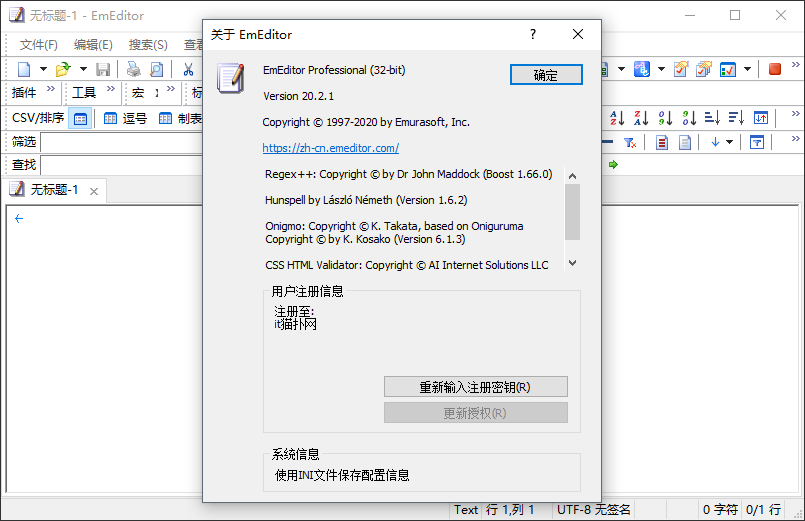This screenshot has width=805, height=521.
Task: Expand the 插件 toolbar overflow chevron
Action: tap(51, 89)
